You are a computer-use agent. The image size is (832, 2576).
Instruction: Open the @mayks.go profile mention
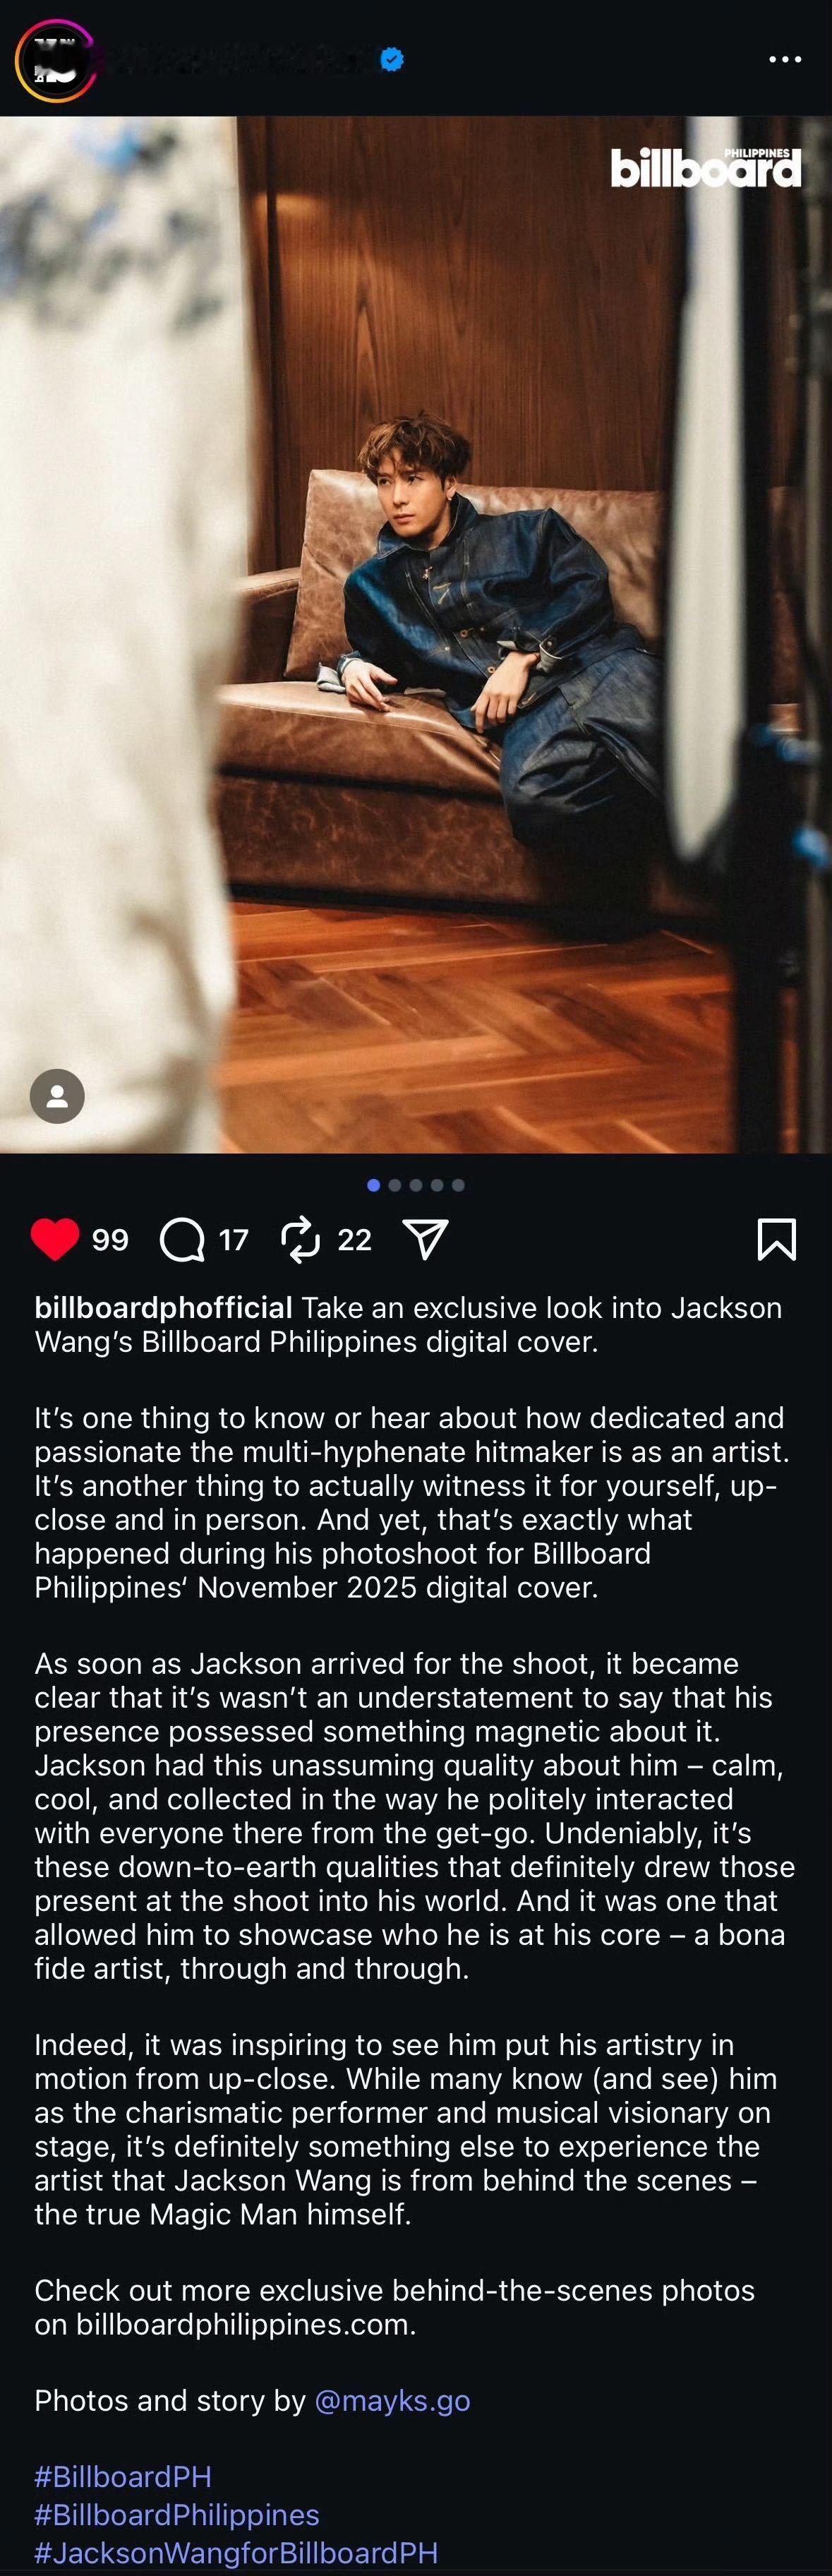392,2400
